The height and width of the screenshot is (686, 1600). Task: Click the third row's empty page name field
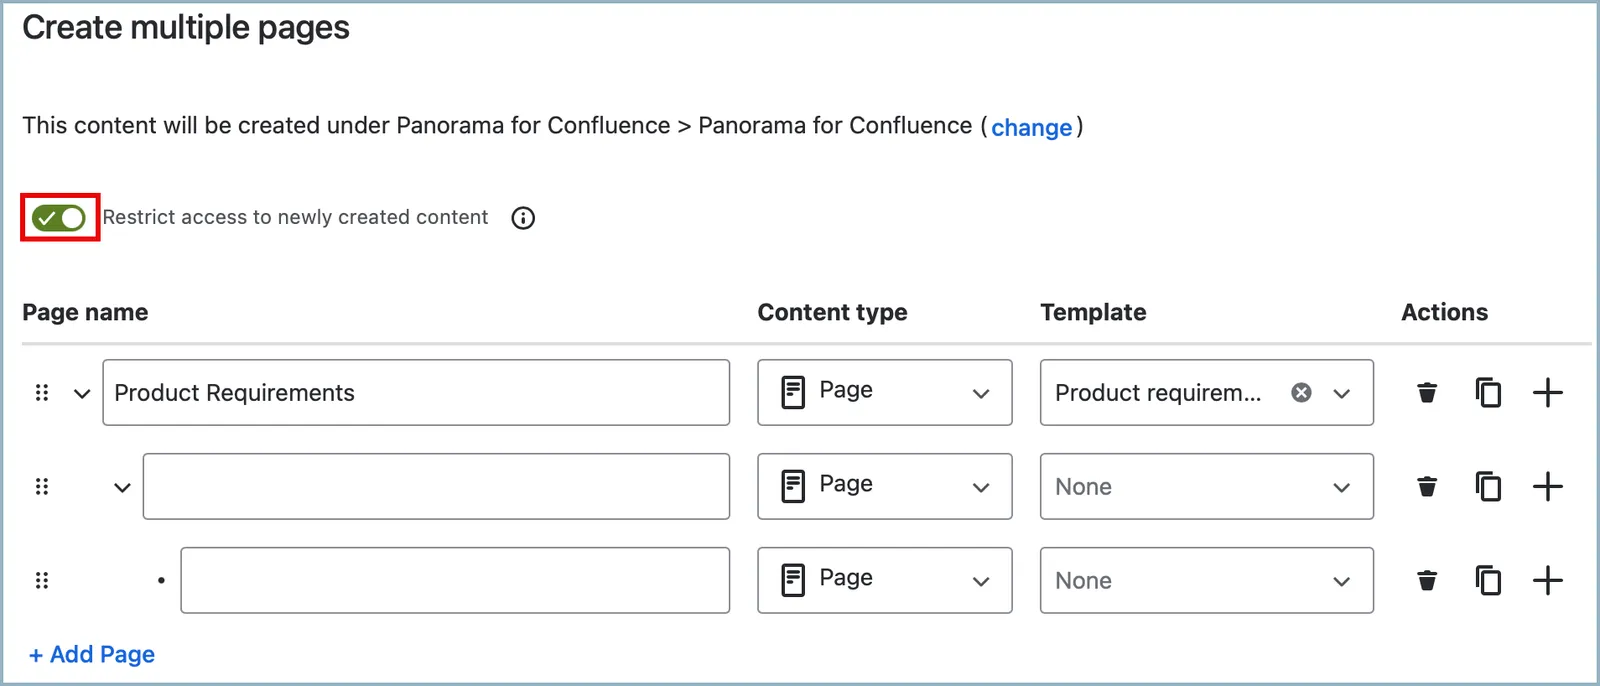click(455, 580)
